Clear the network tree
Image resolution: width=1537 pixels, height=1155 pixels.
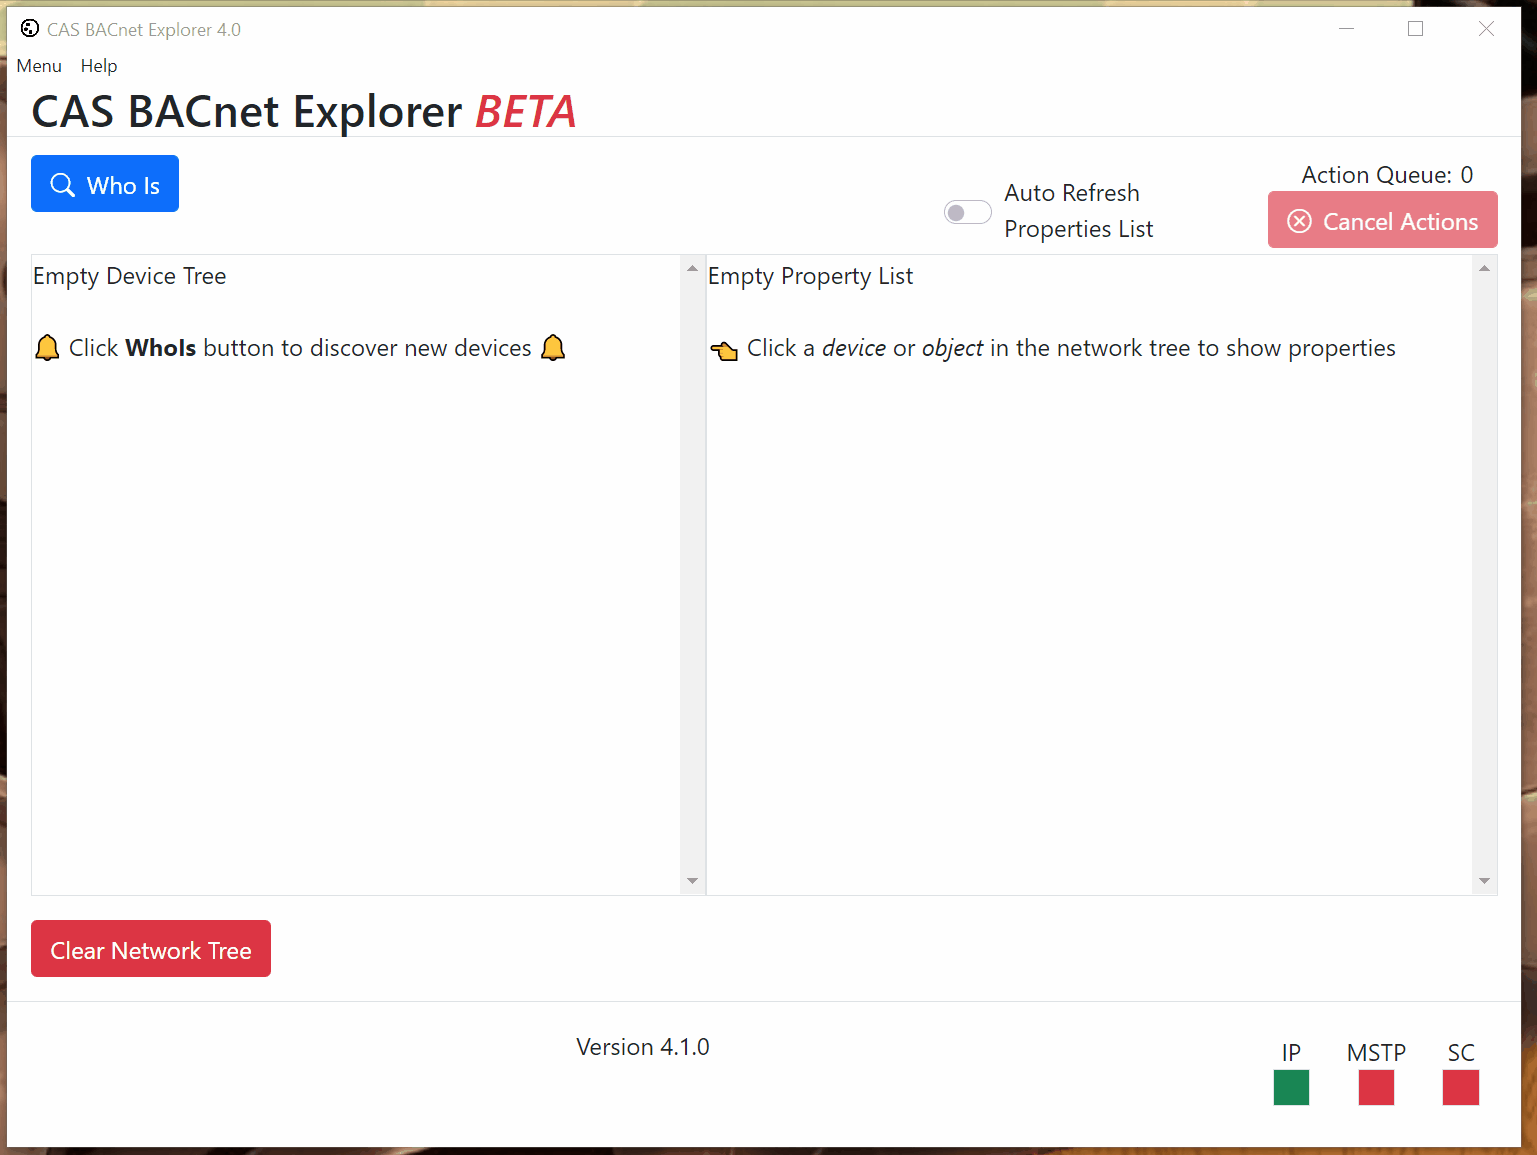151,949
